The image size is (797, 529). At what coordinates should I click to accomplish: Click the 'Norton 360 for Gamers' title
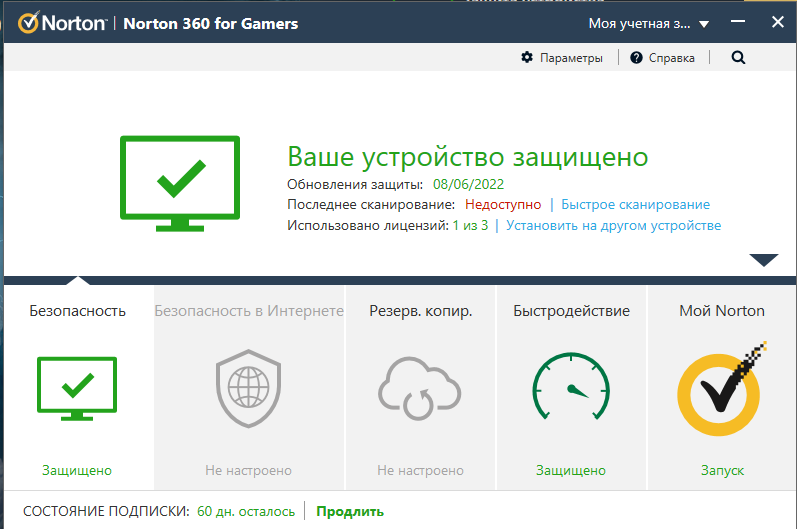click(x=211, y=23)
